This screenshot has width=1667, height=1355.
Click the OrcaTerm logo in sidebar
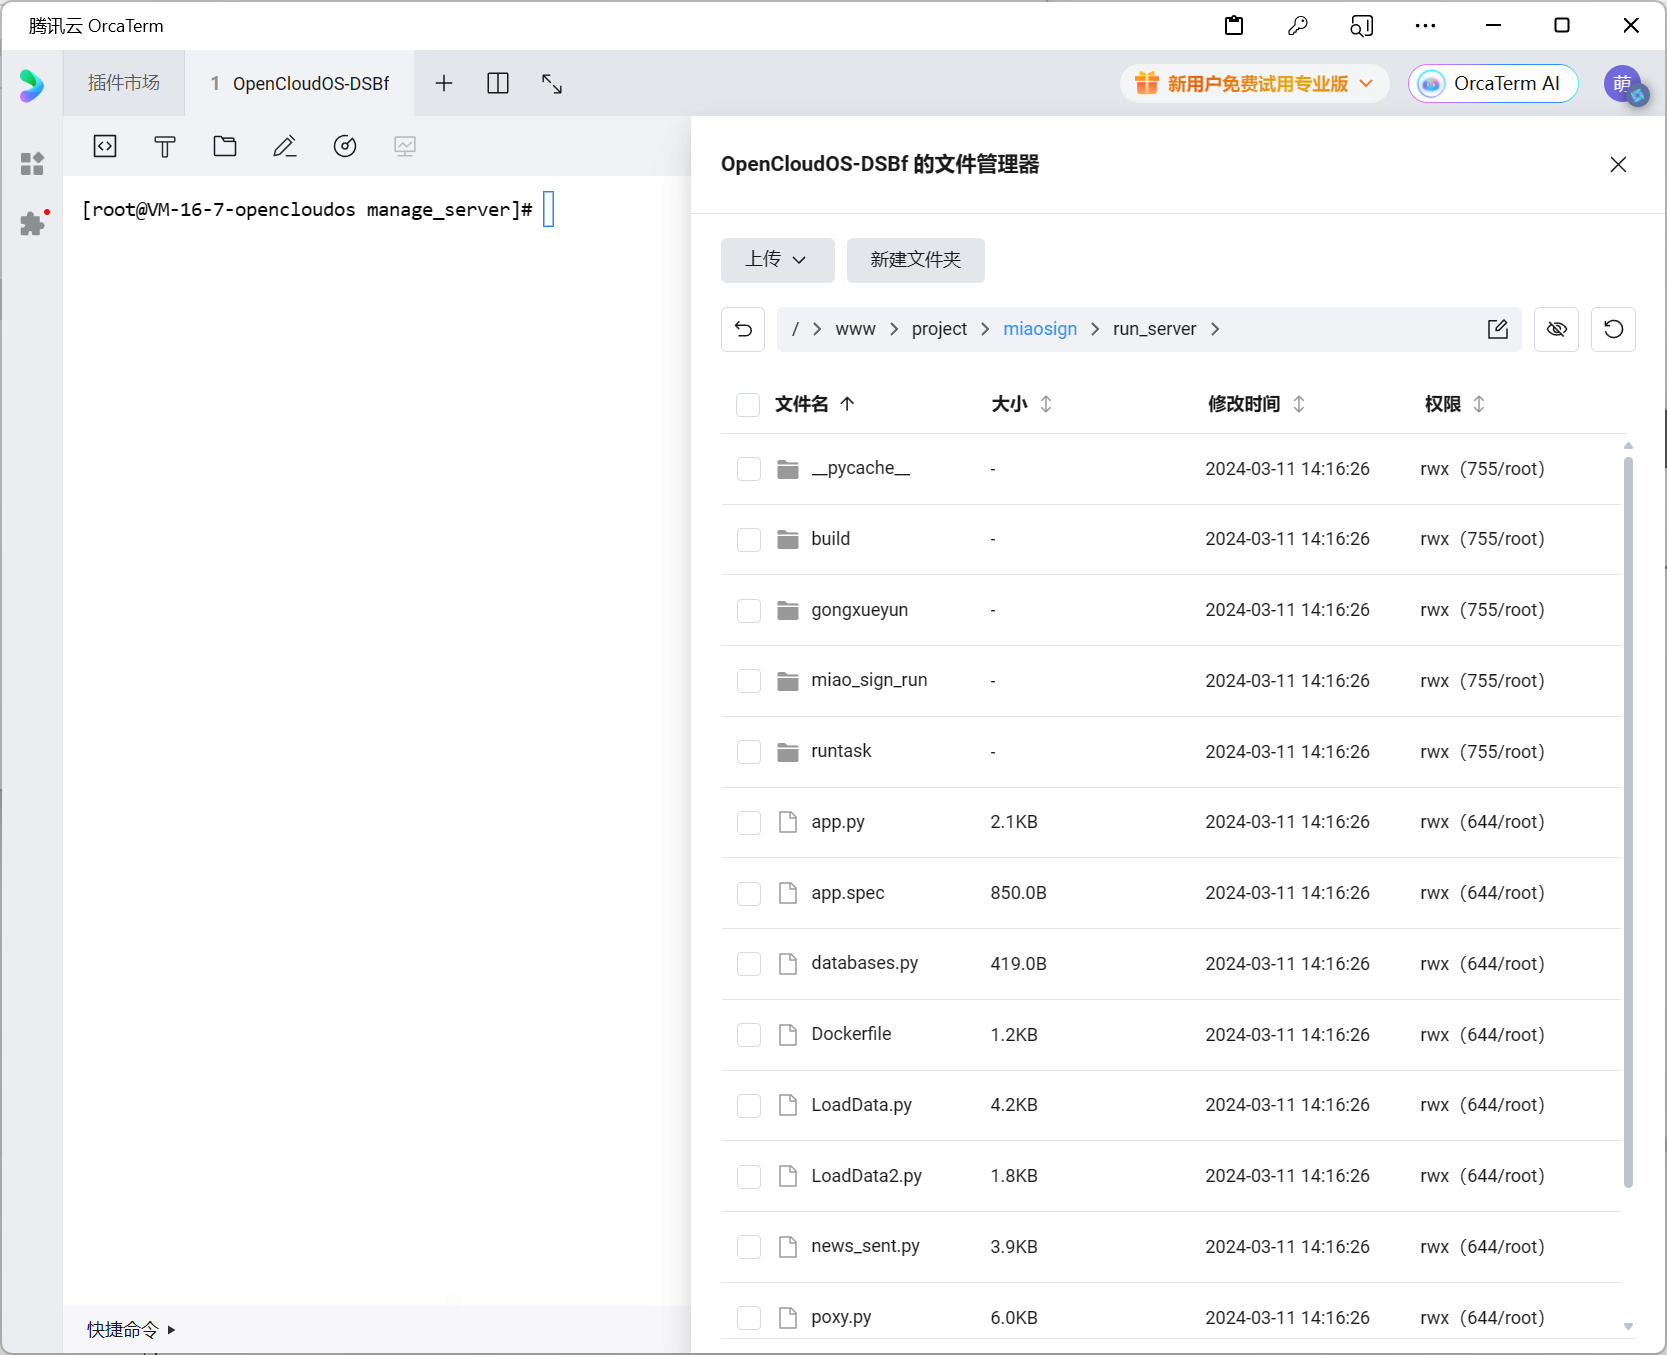pos(32,85)
